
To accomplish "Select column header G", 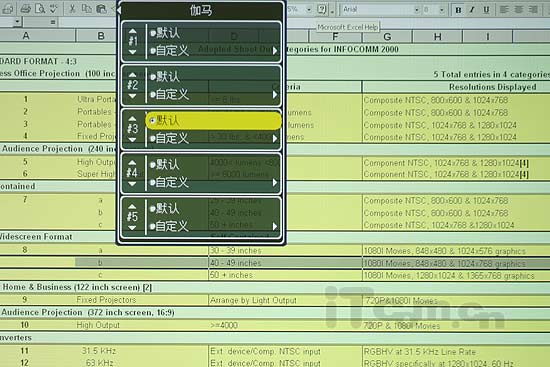I will [x=387, y=36].
